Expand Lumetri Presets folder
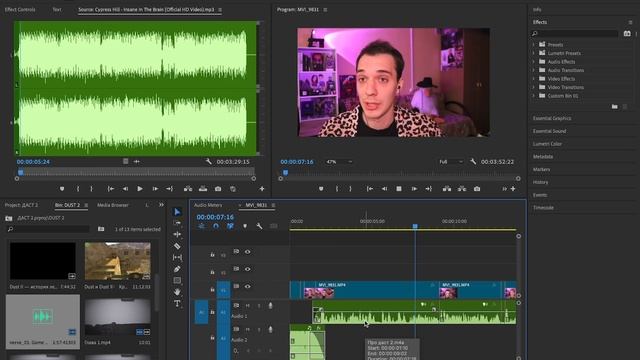Image resolution: width=640 pixels, height=360 pixels. tap(533, 53)
